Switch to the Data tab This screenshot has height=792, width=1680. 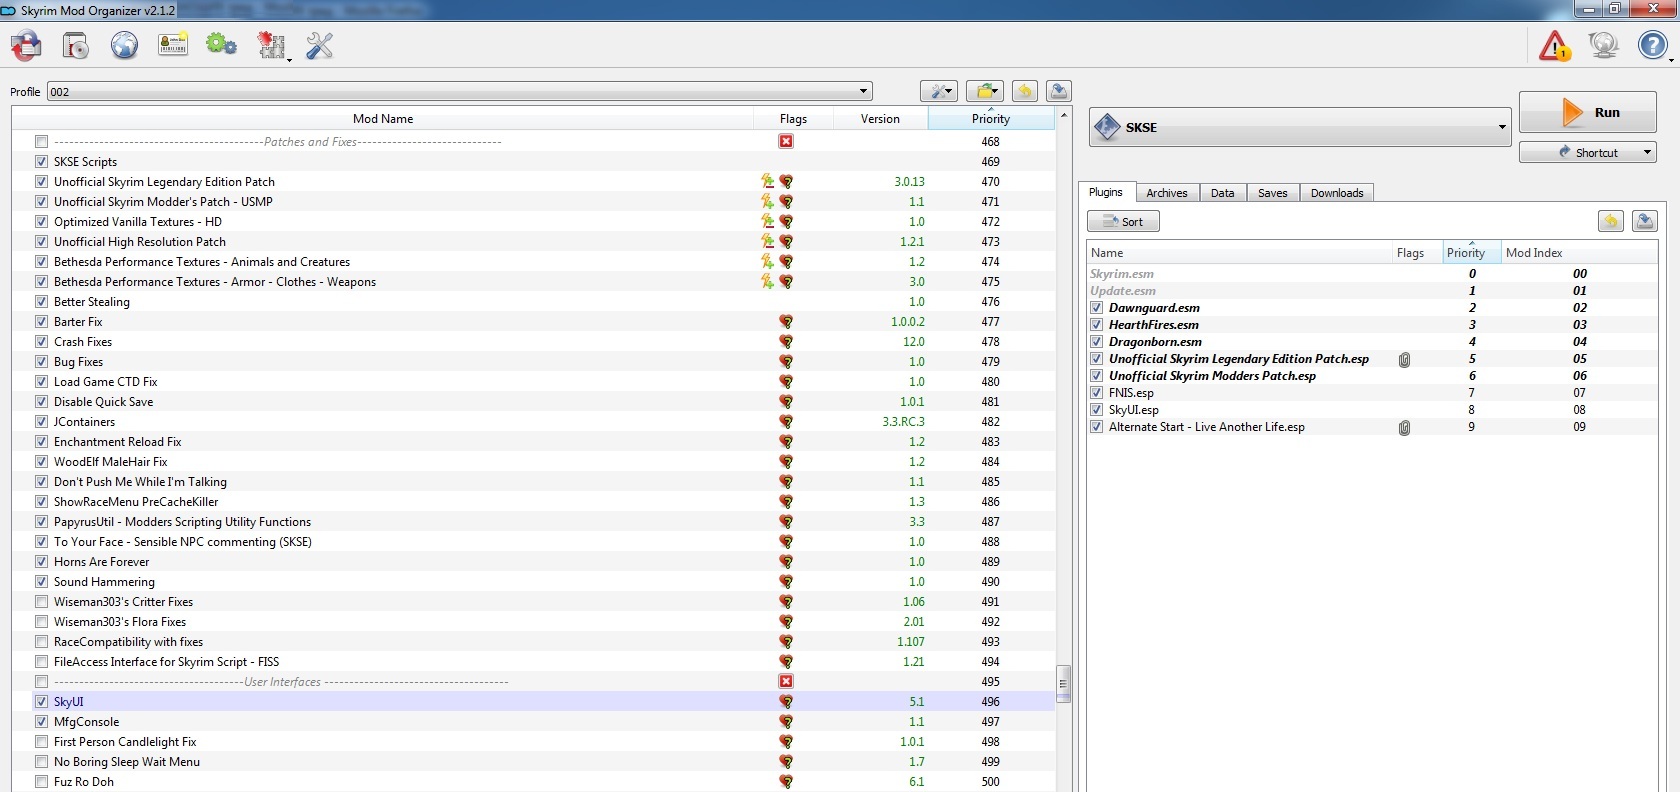[x=1223, y=193]
